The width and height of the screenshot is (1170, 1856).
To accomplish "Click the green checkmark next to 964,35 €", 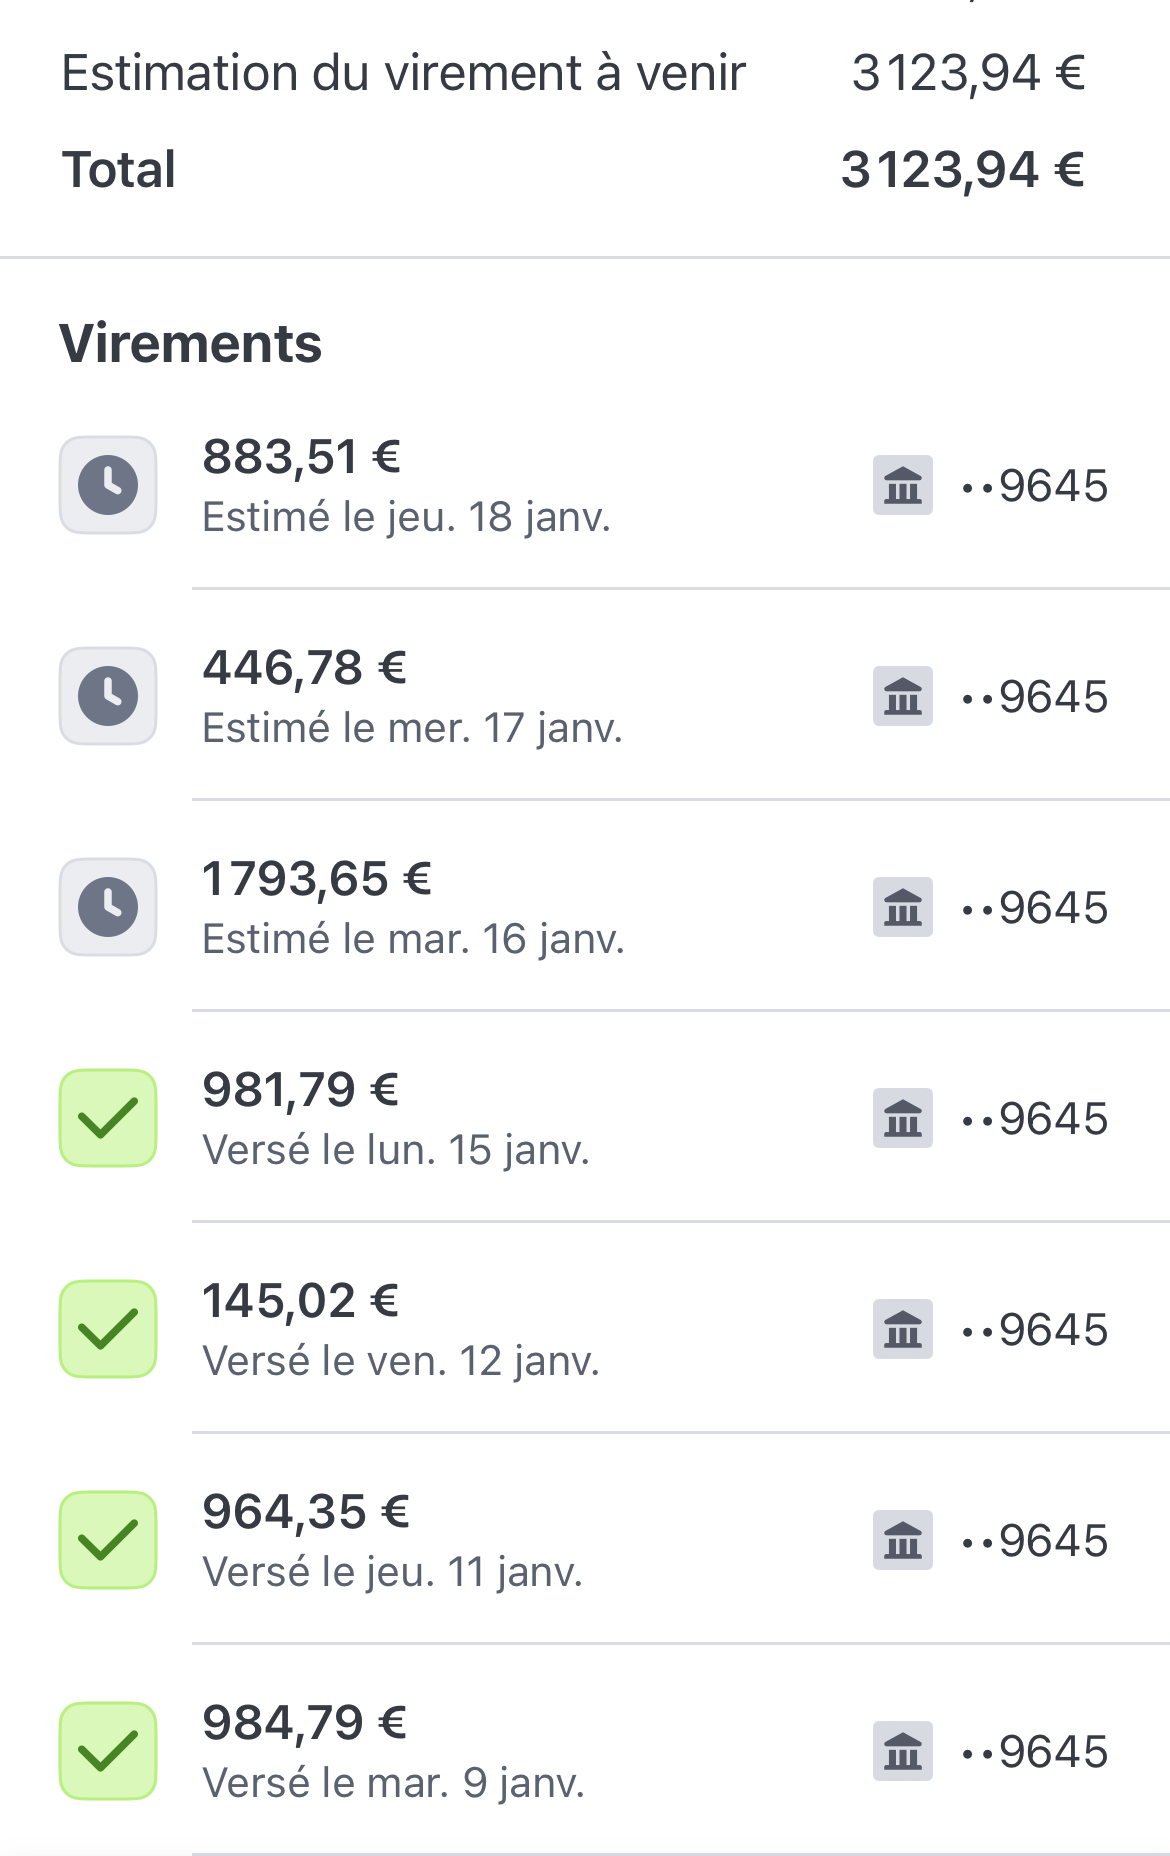I will tap(108, 1540).
